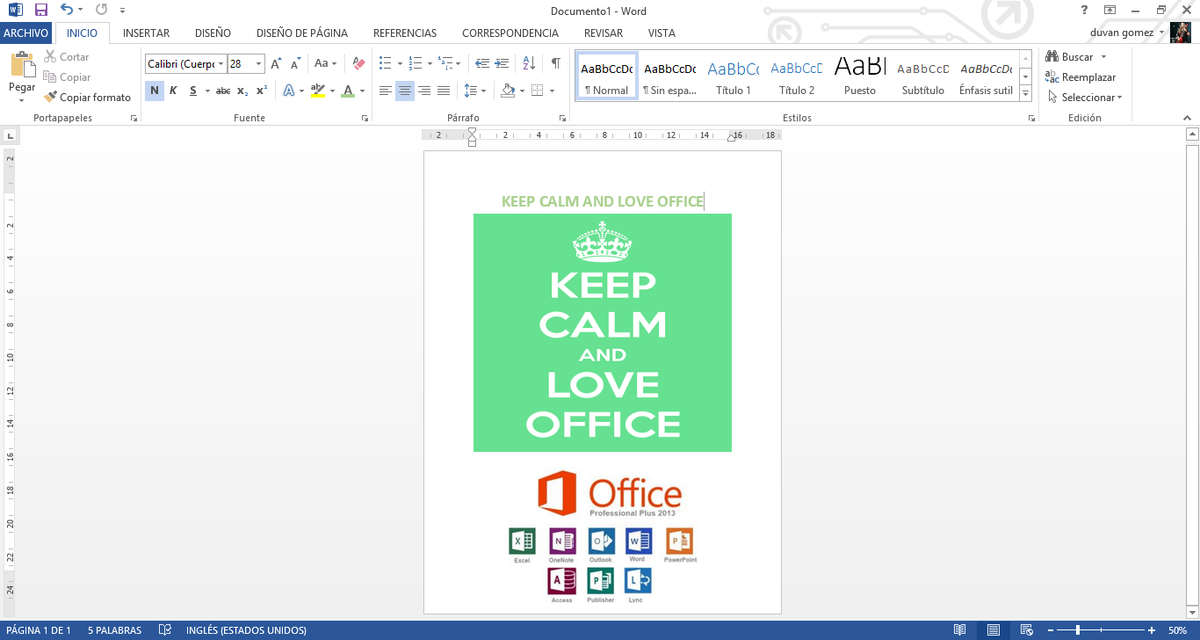Align text right

click(424, 90)
